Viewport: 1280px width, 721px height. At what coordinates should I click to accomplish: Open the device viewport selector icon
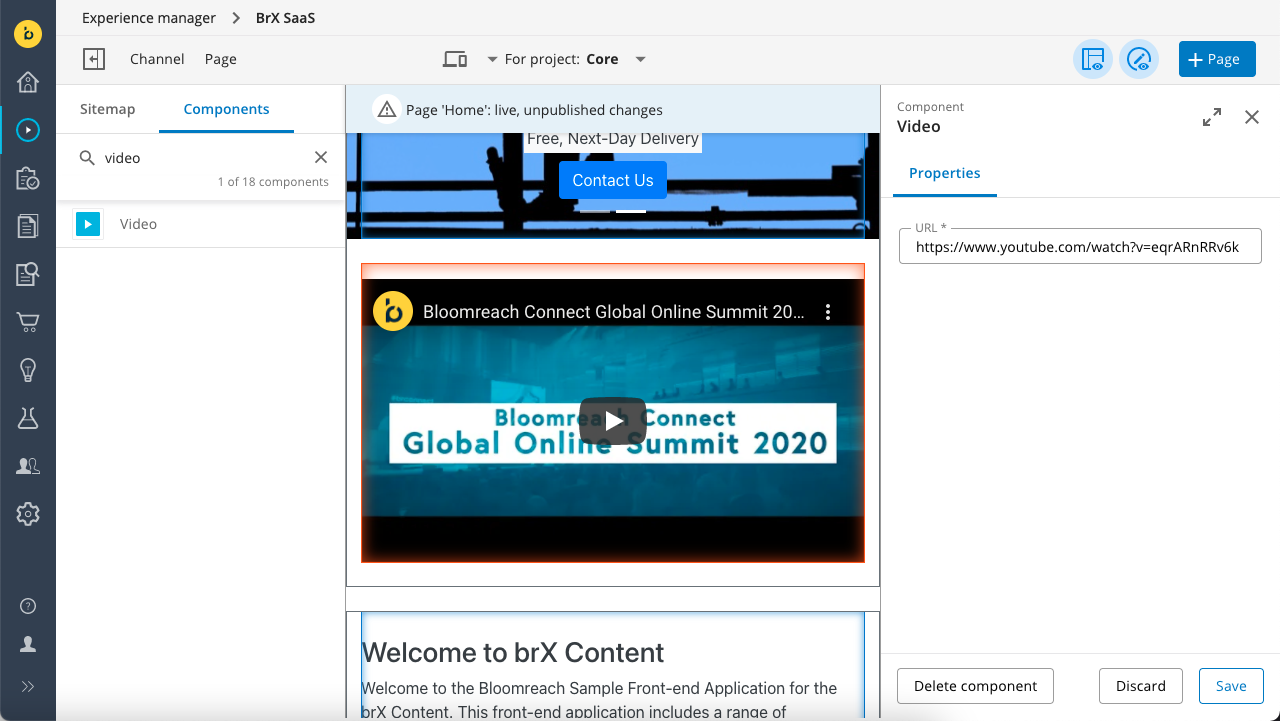click(x=455, y=59)
